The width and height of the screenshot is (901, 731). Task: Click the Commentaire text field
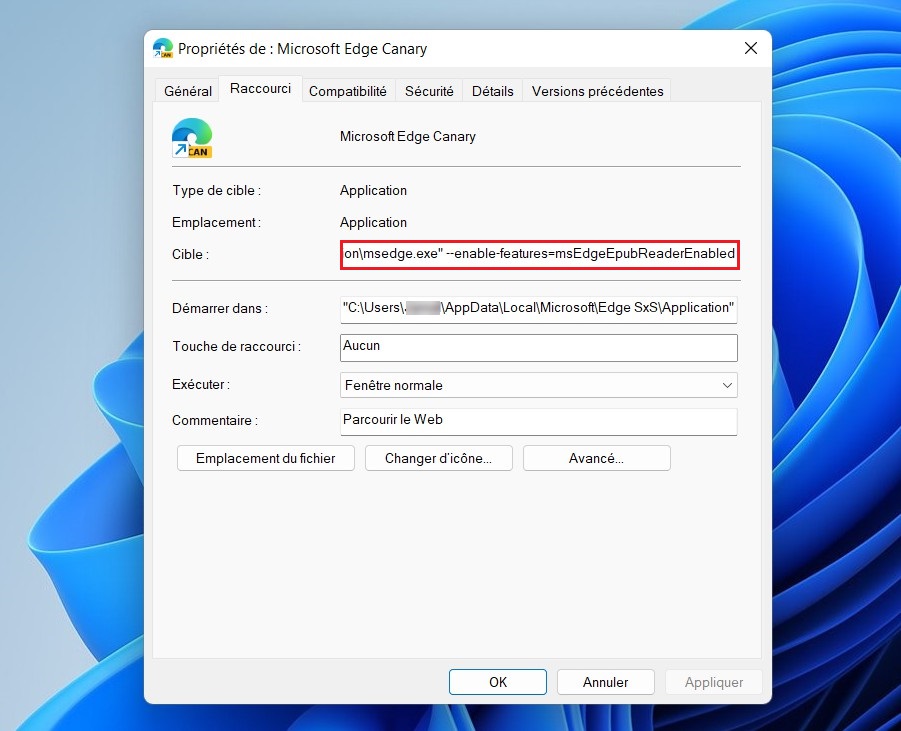point(539,421)
